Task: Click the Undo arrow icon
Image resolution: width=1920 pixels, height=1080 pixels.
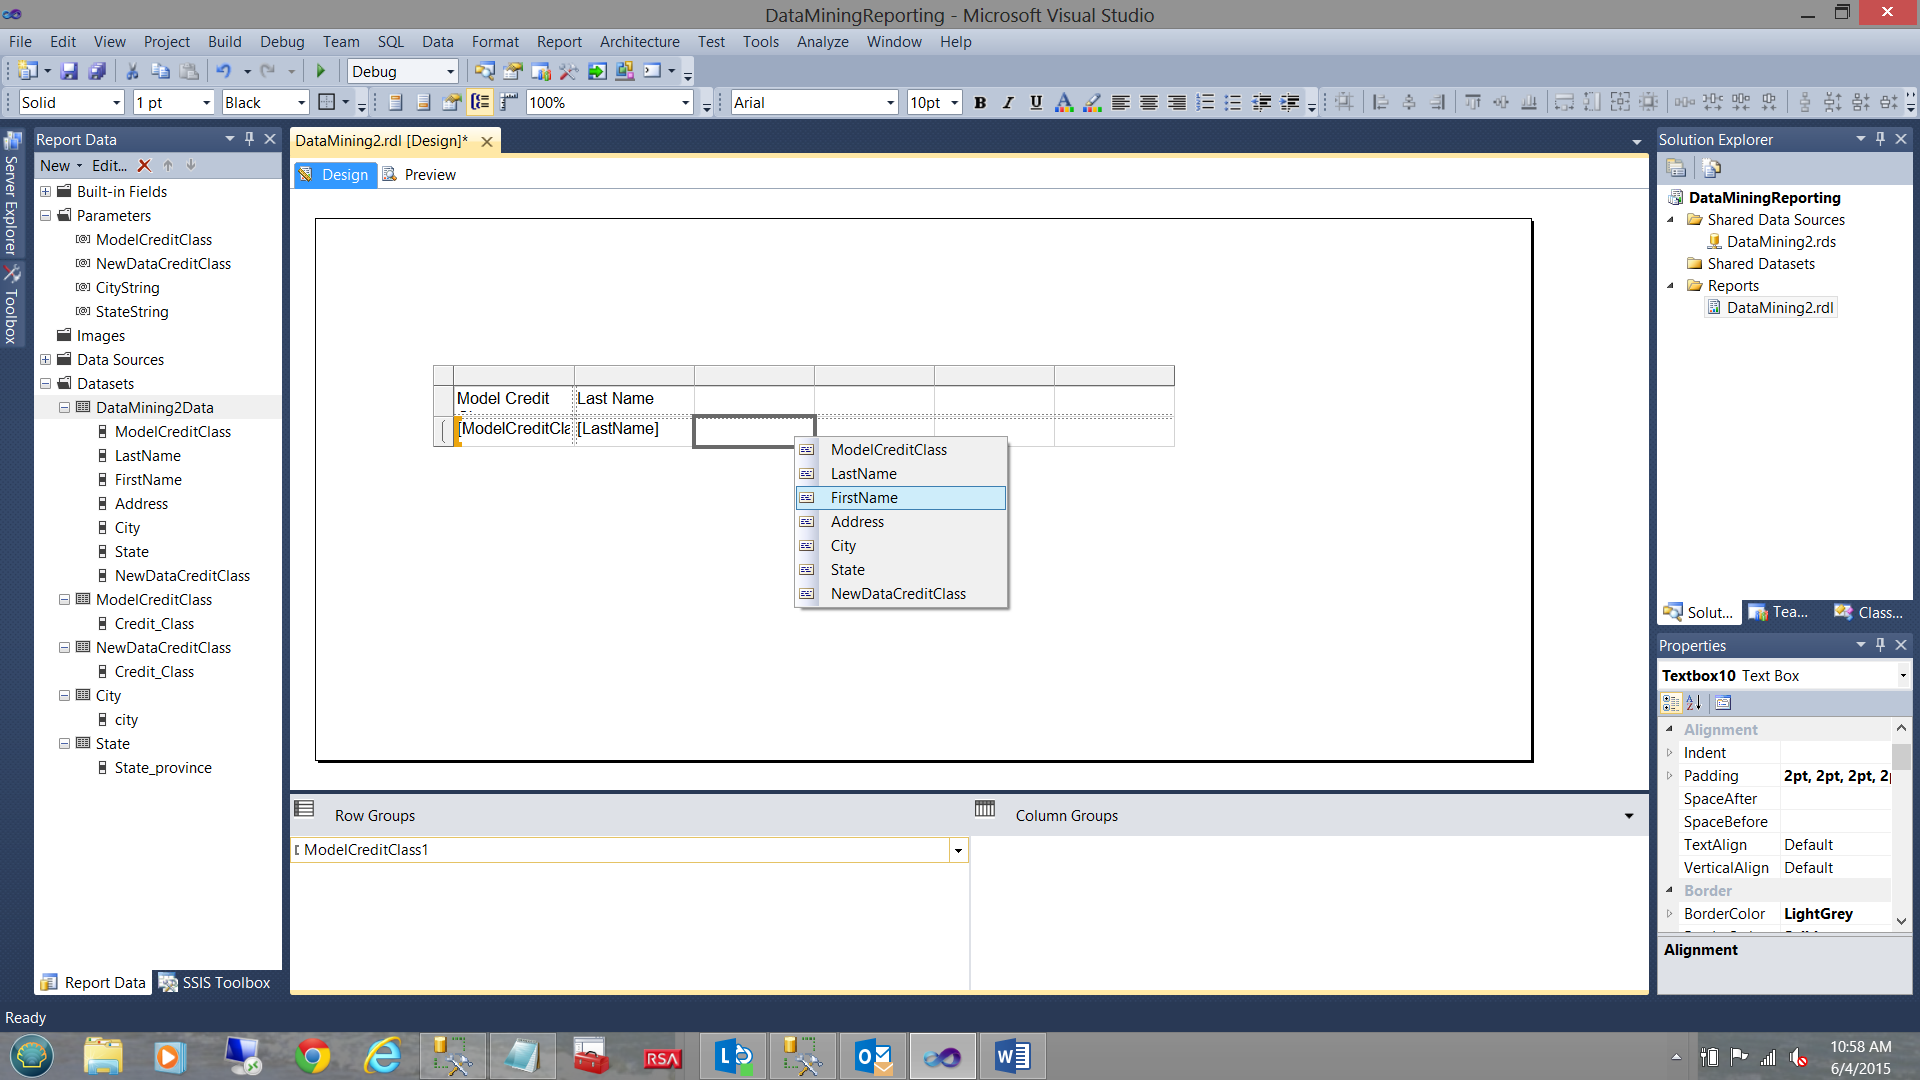Action: click(223, 71)
